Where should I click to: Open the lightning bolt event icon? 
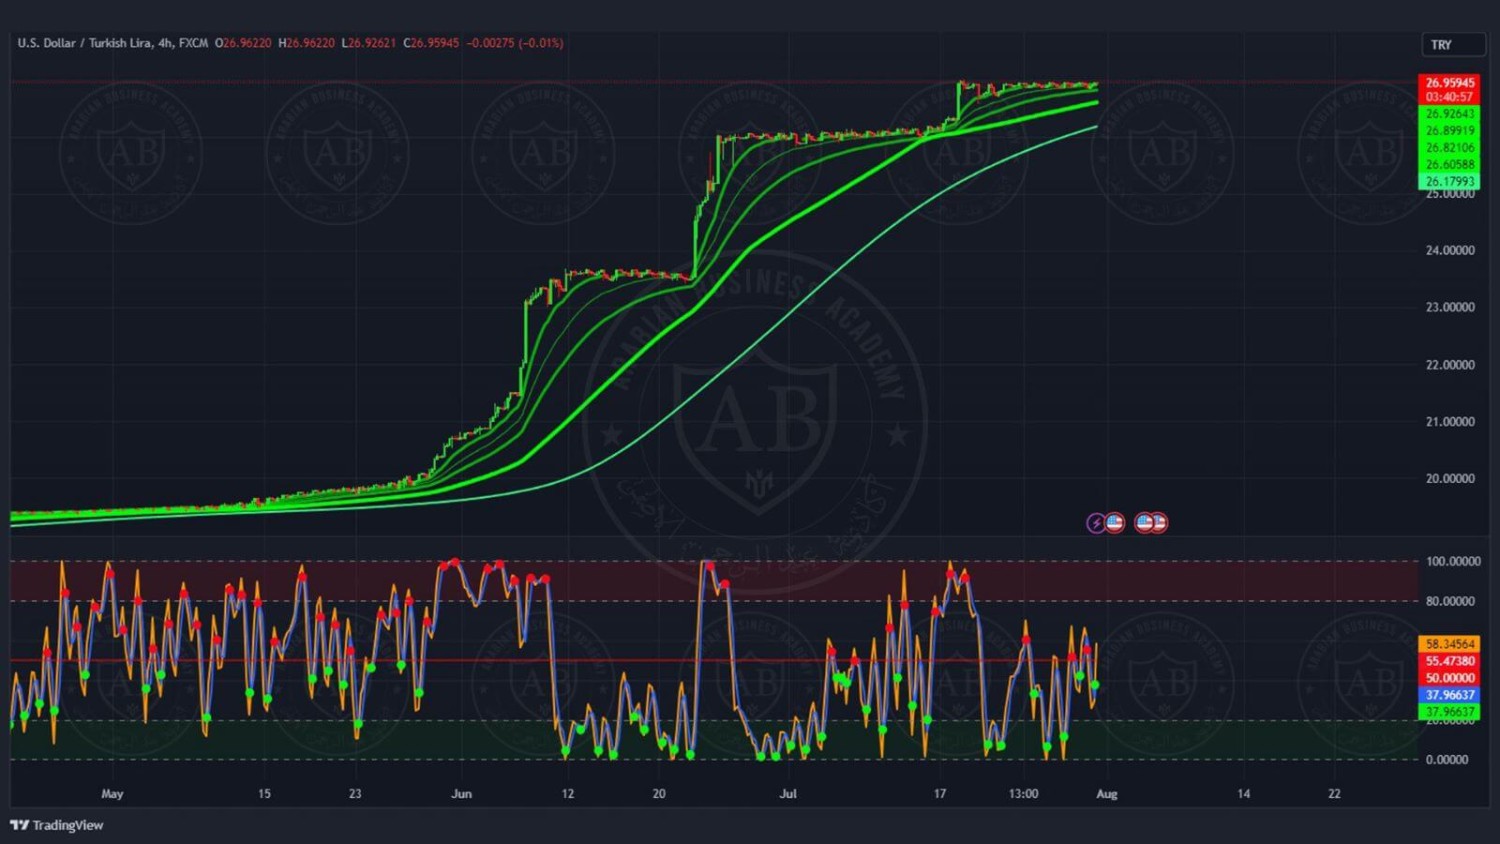point(1096,523)
